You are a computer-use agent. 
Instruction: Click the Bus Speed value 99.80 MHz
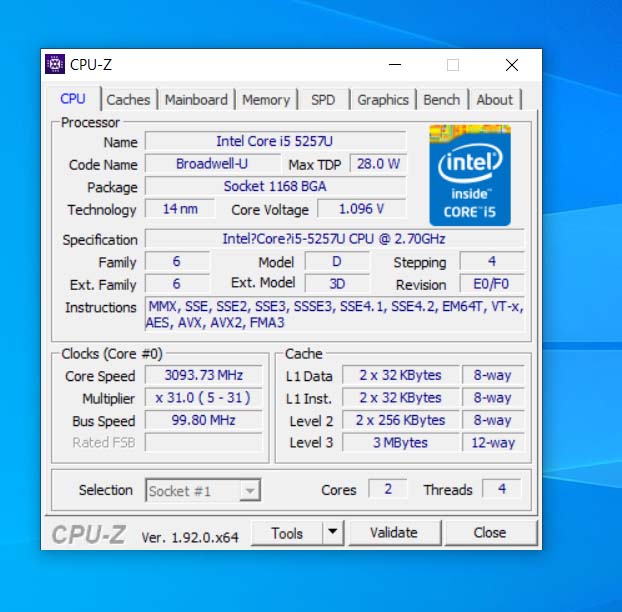point(203,420)
